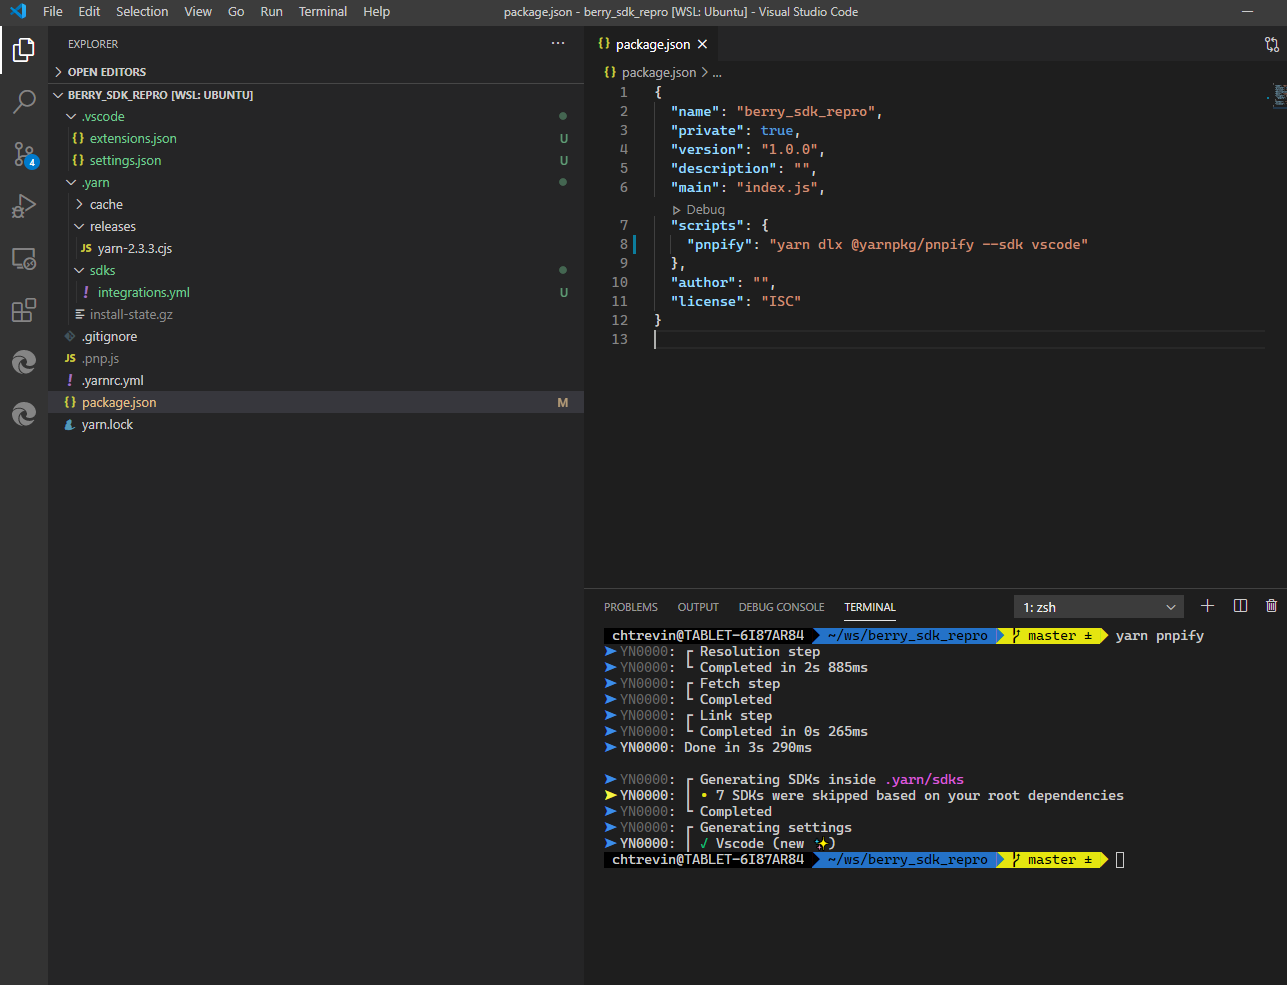This screenshot has width=1287, height=985.
Task: Switch to the Problems panel tab
Action: pos(631,607)
